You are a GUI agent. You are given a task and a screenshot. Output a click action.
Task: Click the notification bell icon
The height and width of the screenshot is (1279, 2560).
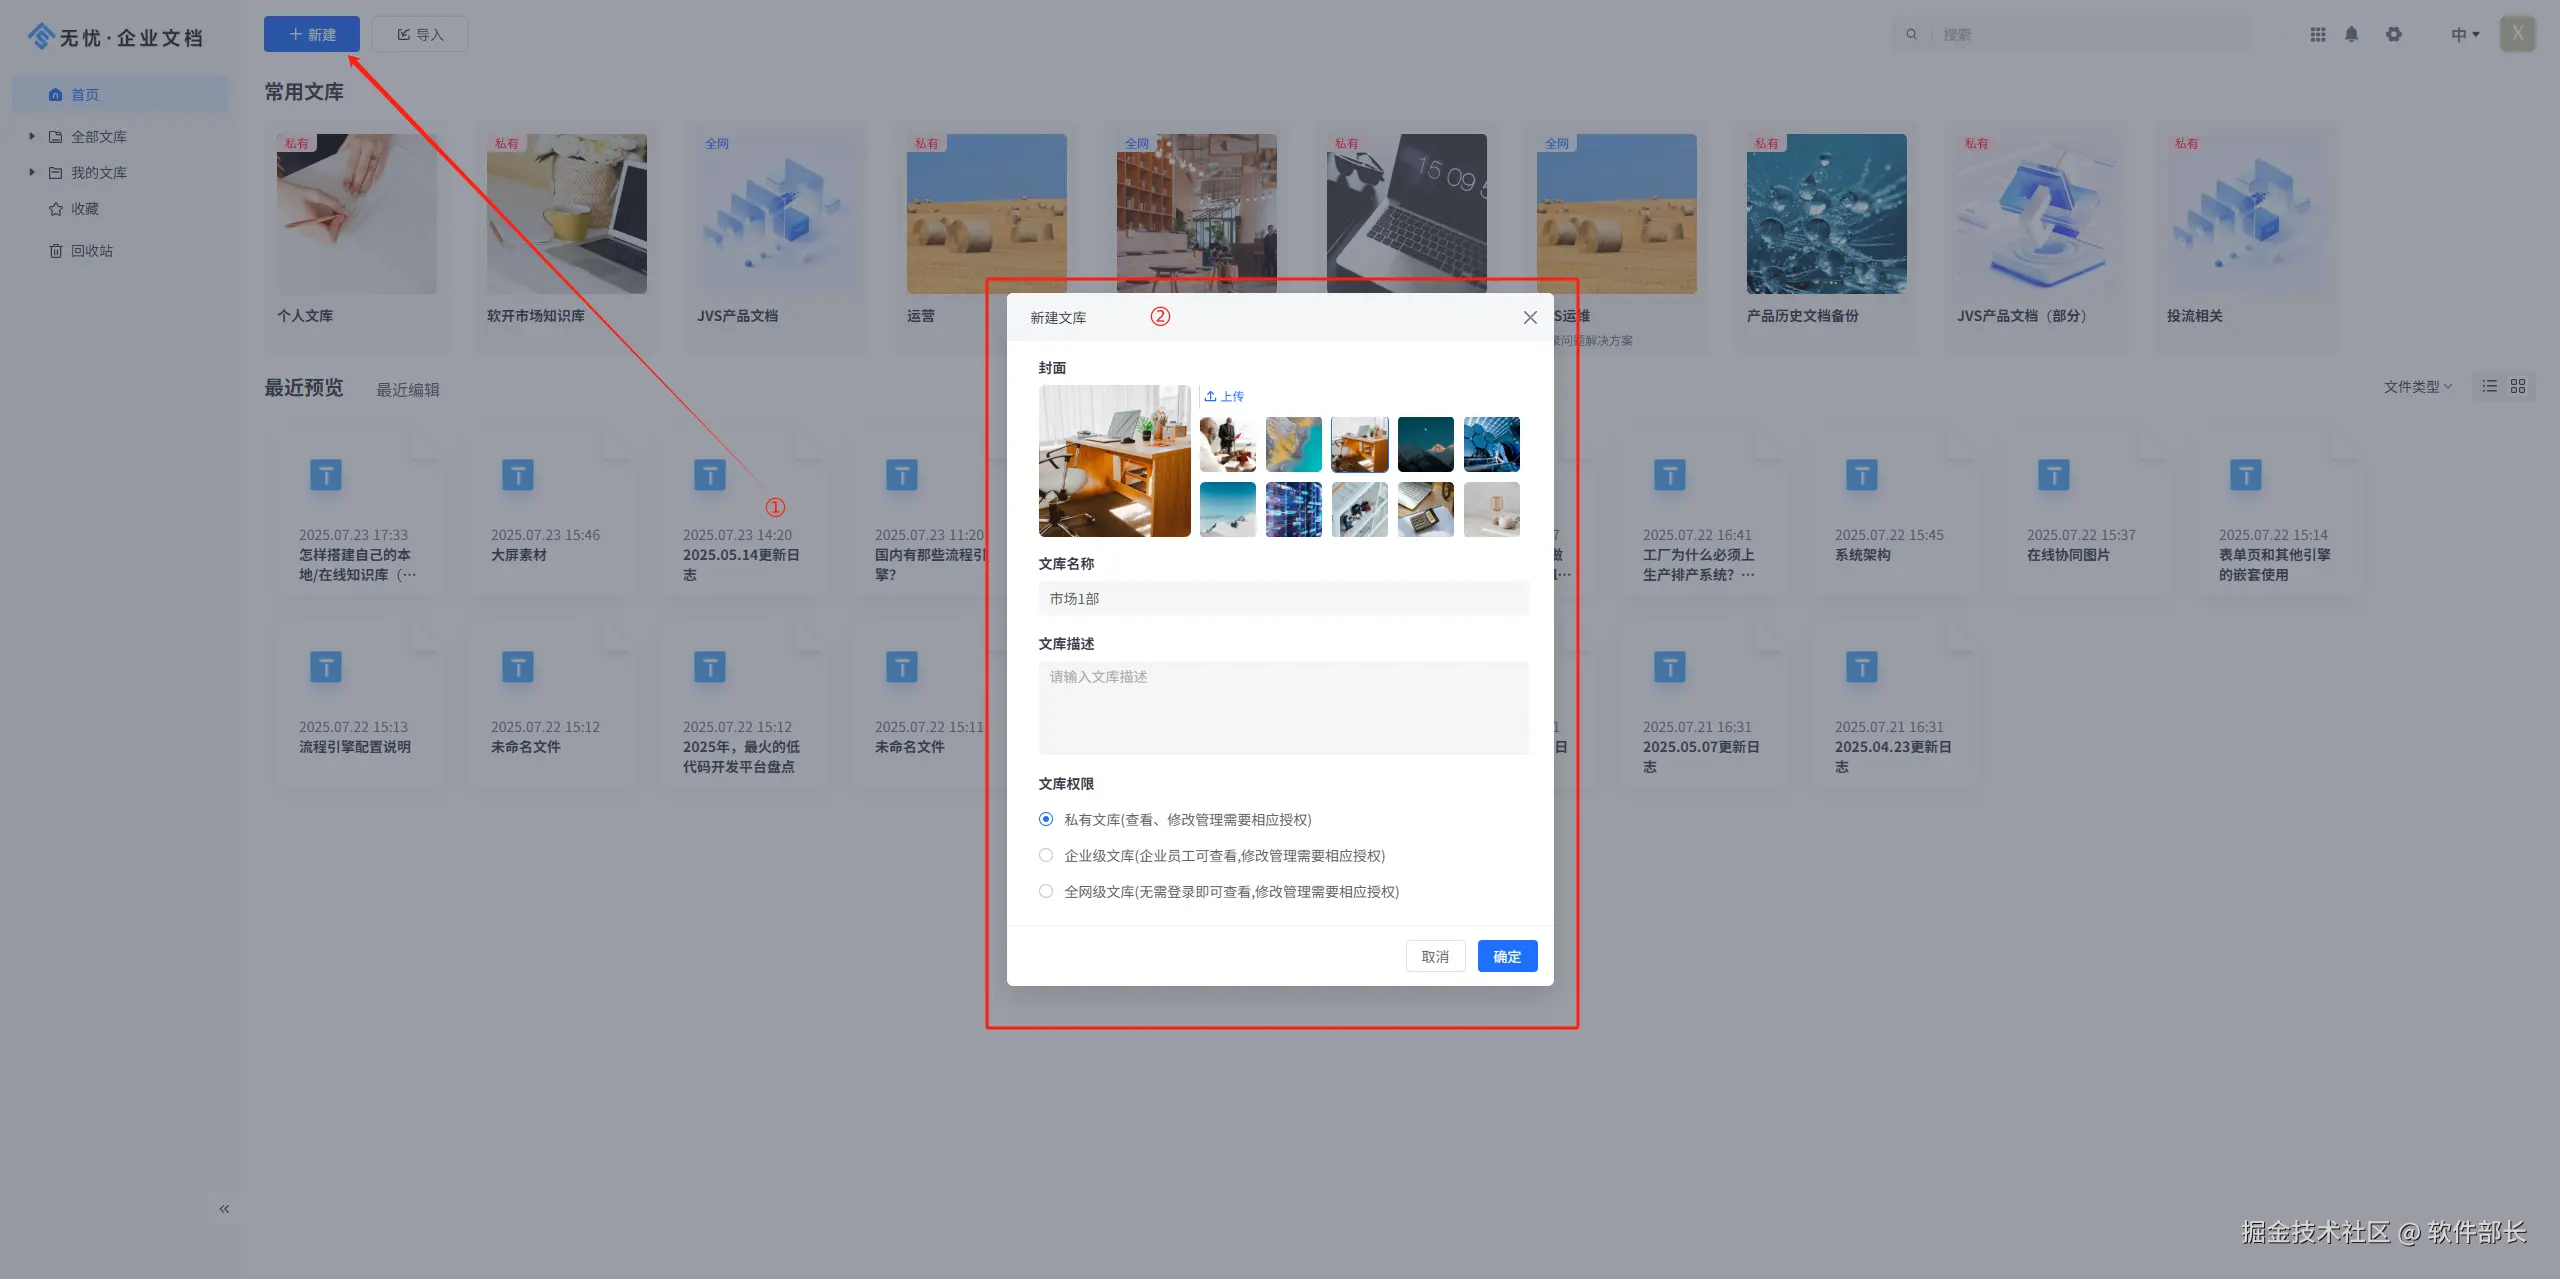[x=2351, y=34]
